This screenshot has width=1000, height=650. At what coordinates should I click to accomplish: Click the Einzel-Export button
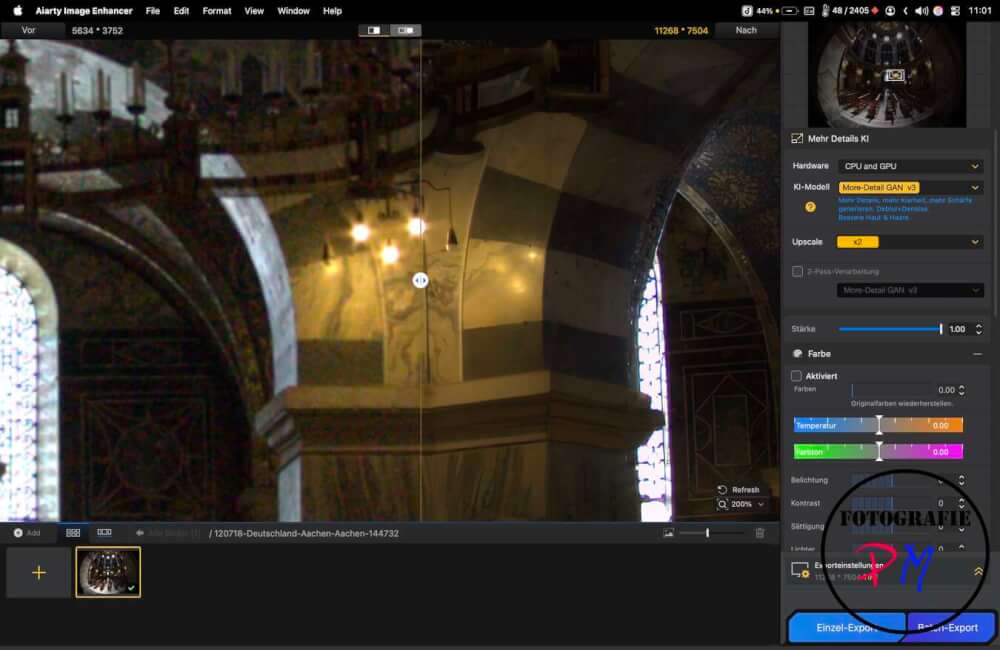click(845, 627)
